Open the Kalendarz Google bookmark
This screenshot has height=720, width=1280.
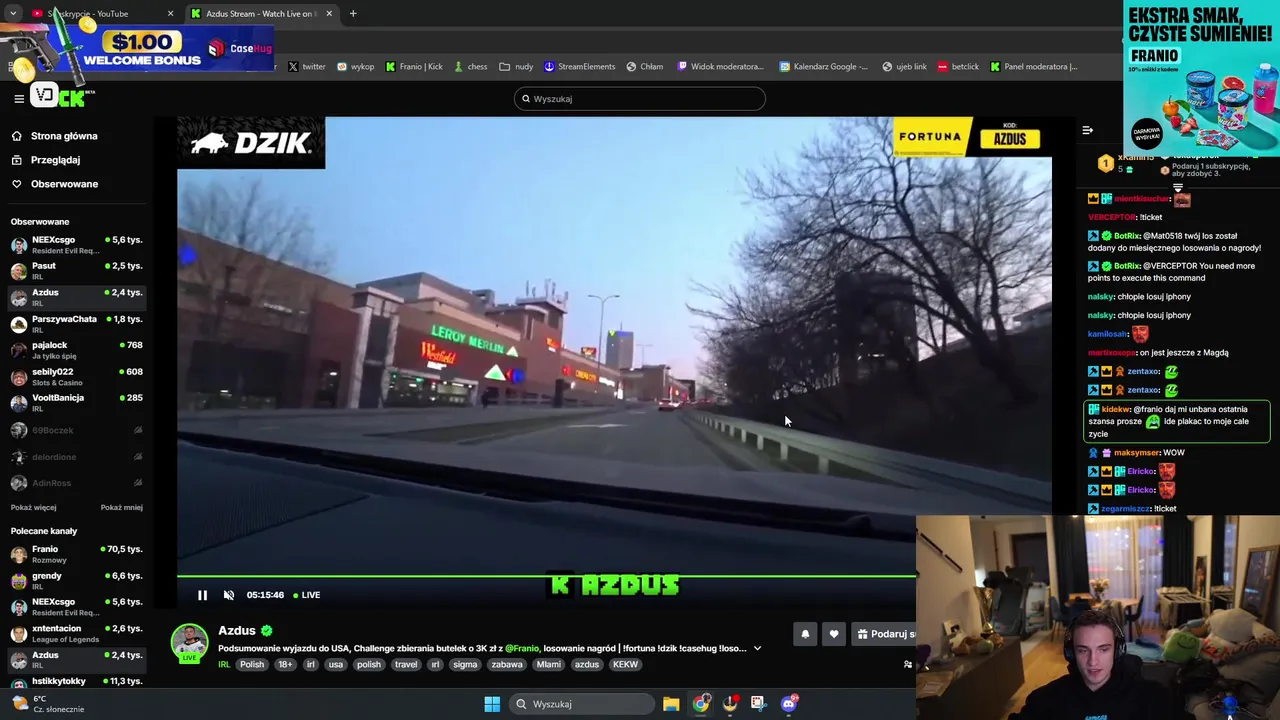(824, 67)
